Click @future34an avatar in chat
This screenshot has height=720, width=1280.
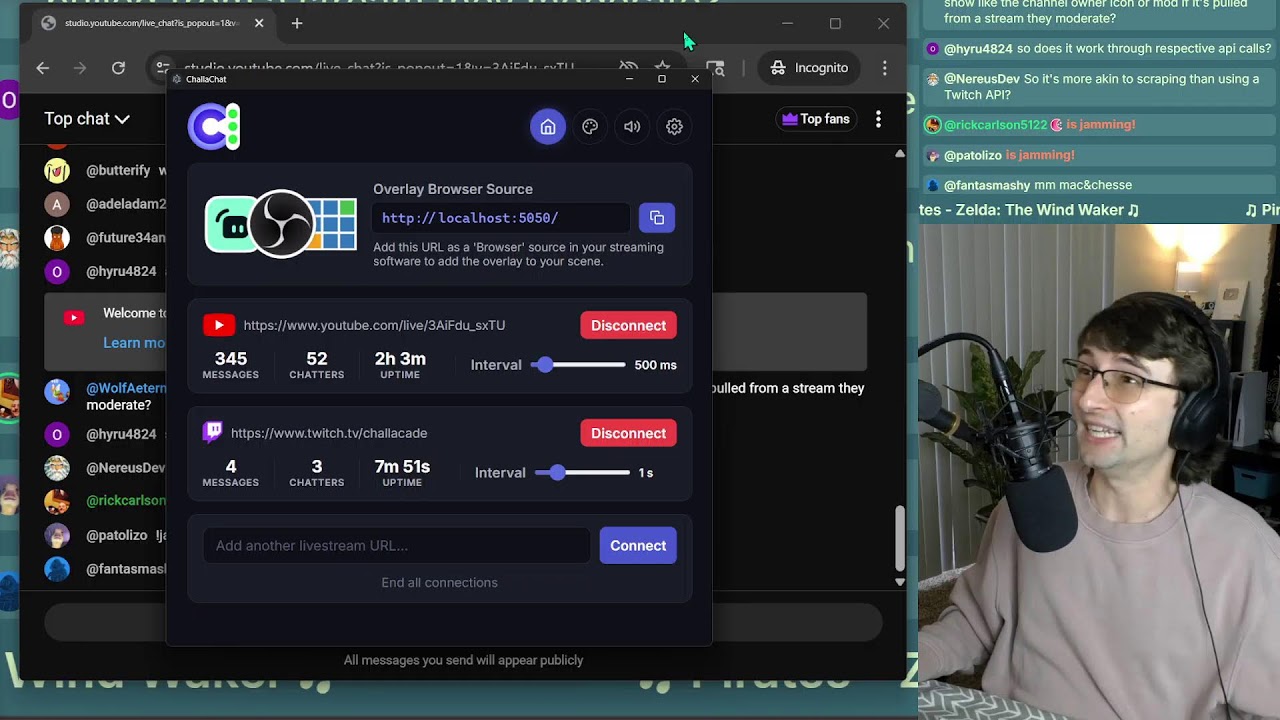57,238
